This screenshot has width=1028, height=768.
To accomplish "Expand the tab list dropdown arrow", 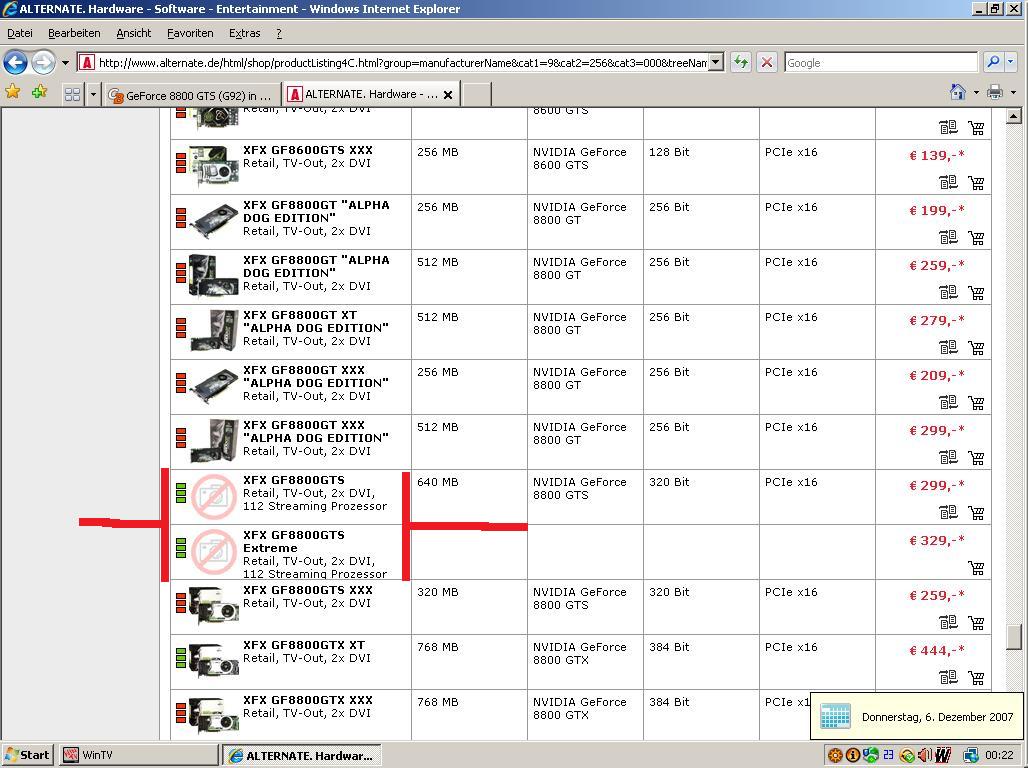I will [93, 94].
